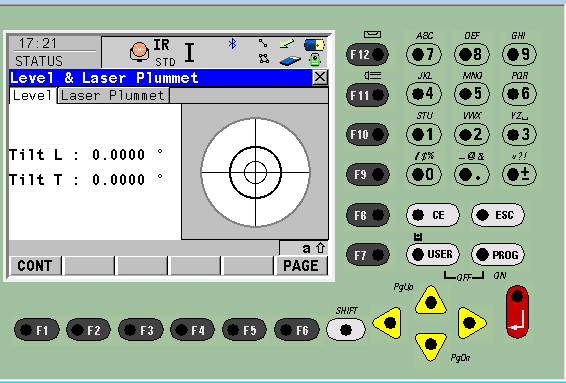Click the green arrow status icon
The height and width of the screenshot is (383, 566).
point(287,44)
